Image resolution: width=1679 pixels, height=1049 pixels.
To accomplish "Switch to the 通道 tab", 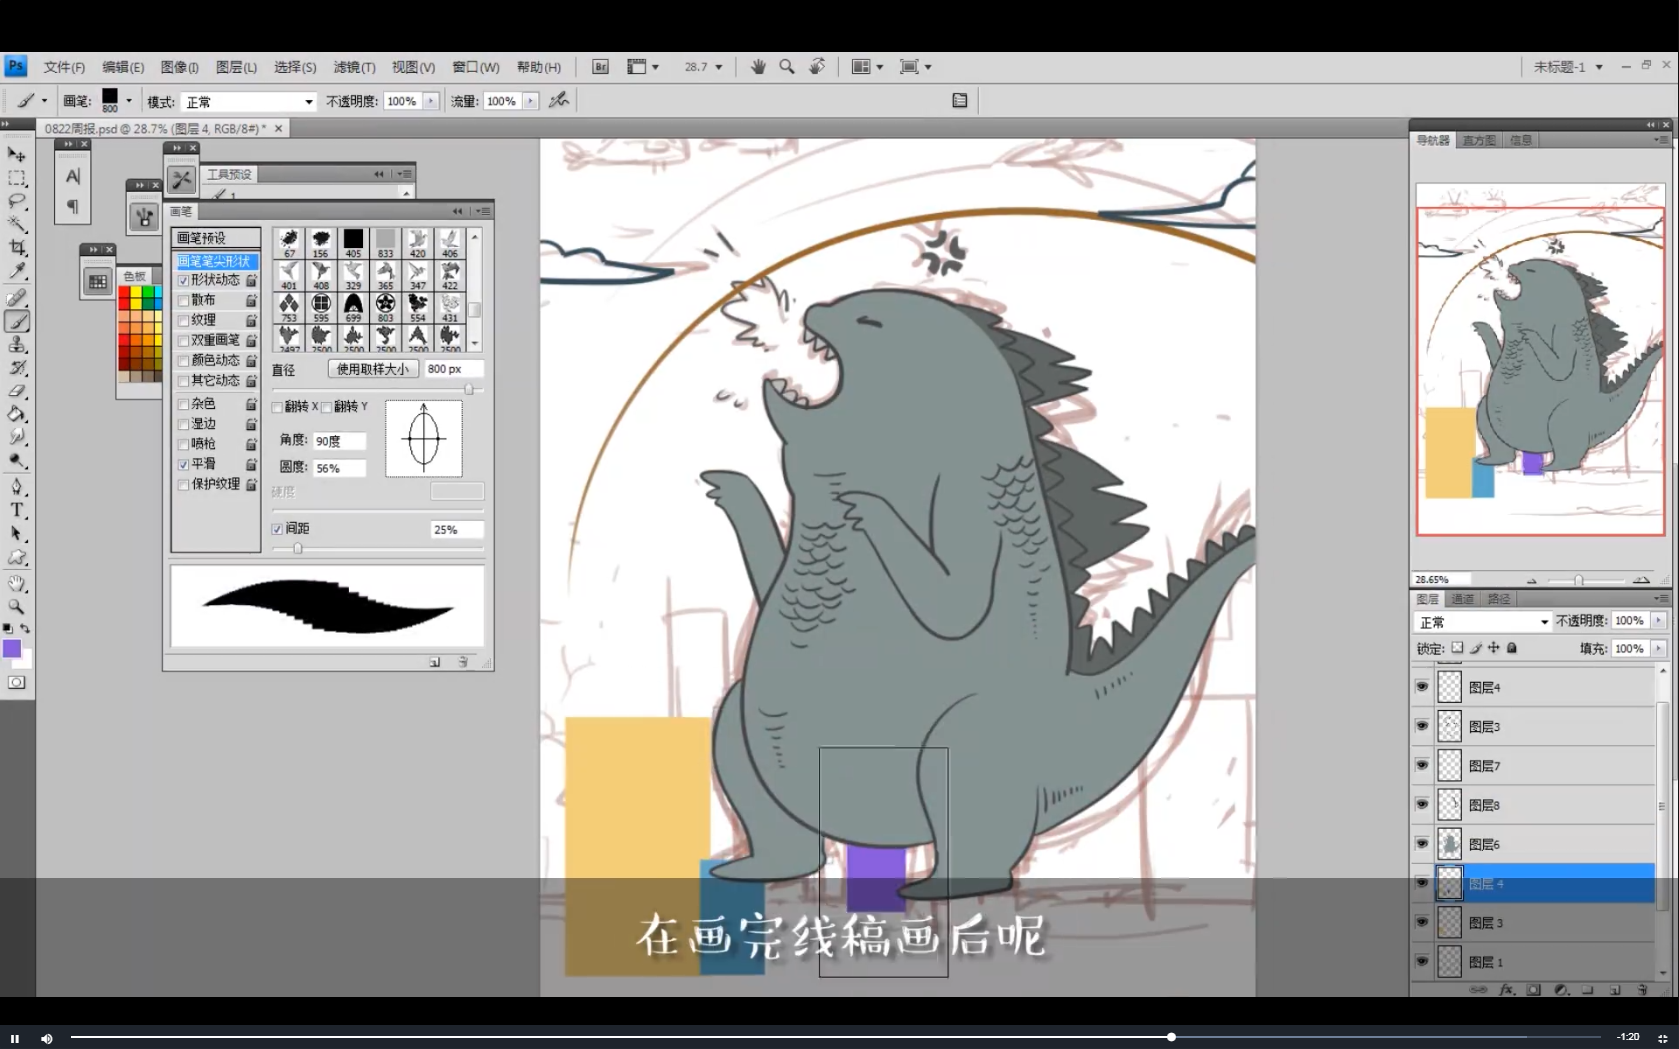I will click(1463, 599).
